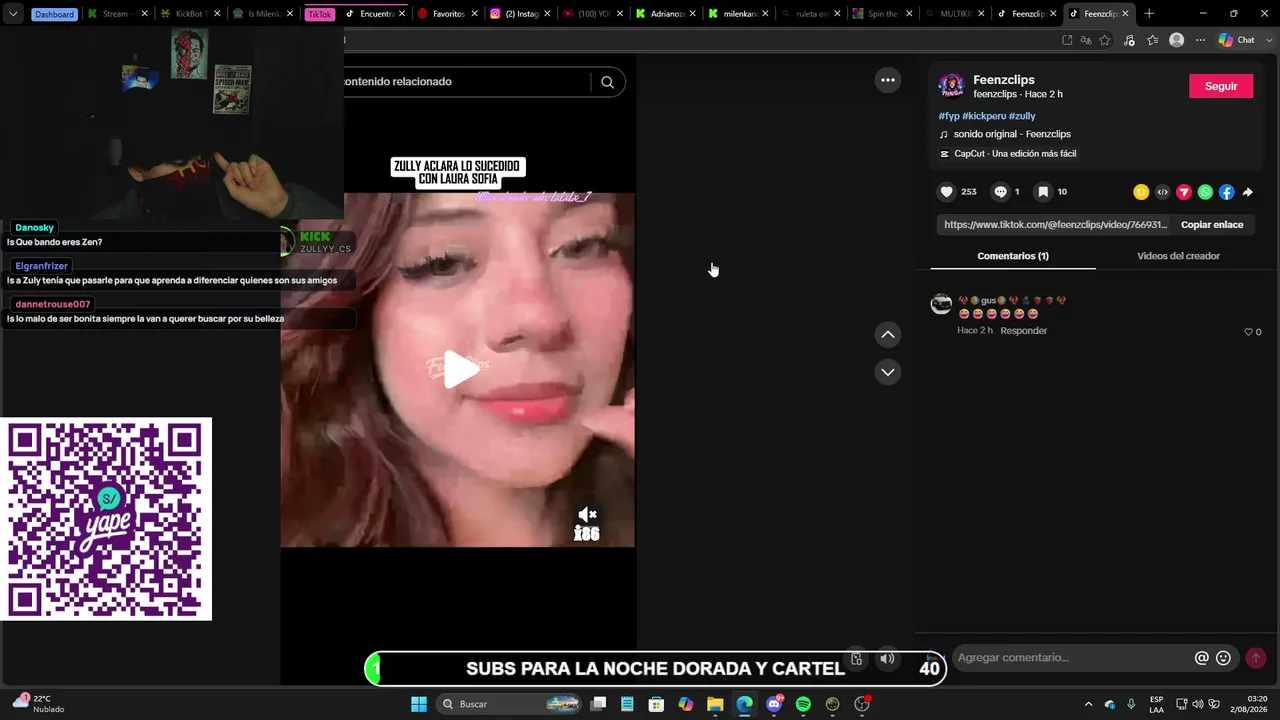Image resolution: width=1280 pixels, height=720 pixels.
Task: Copy the video link with Copiar enlace
Action: [1212, 225]
